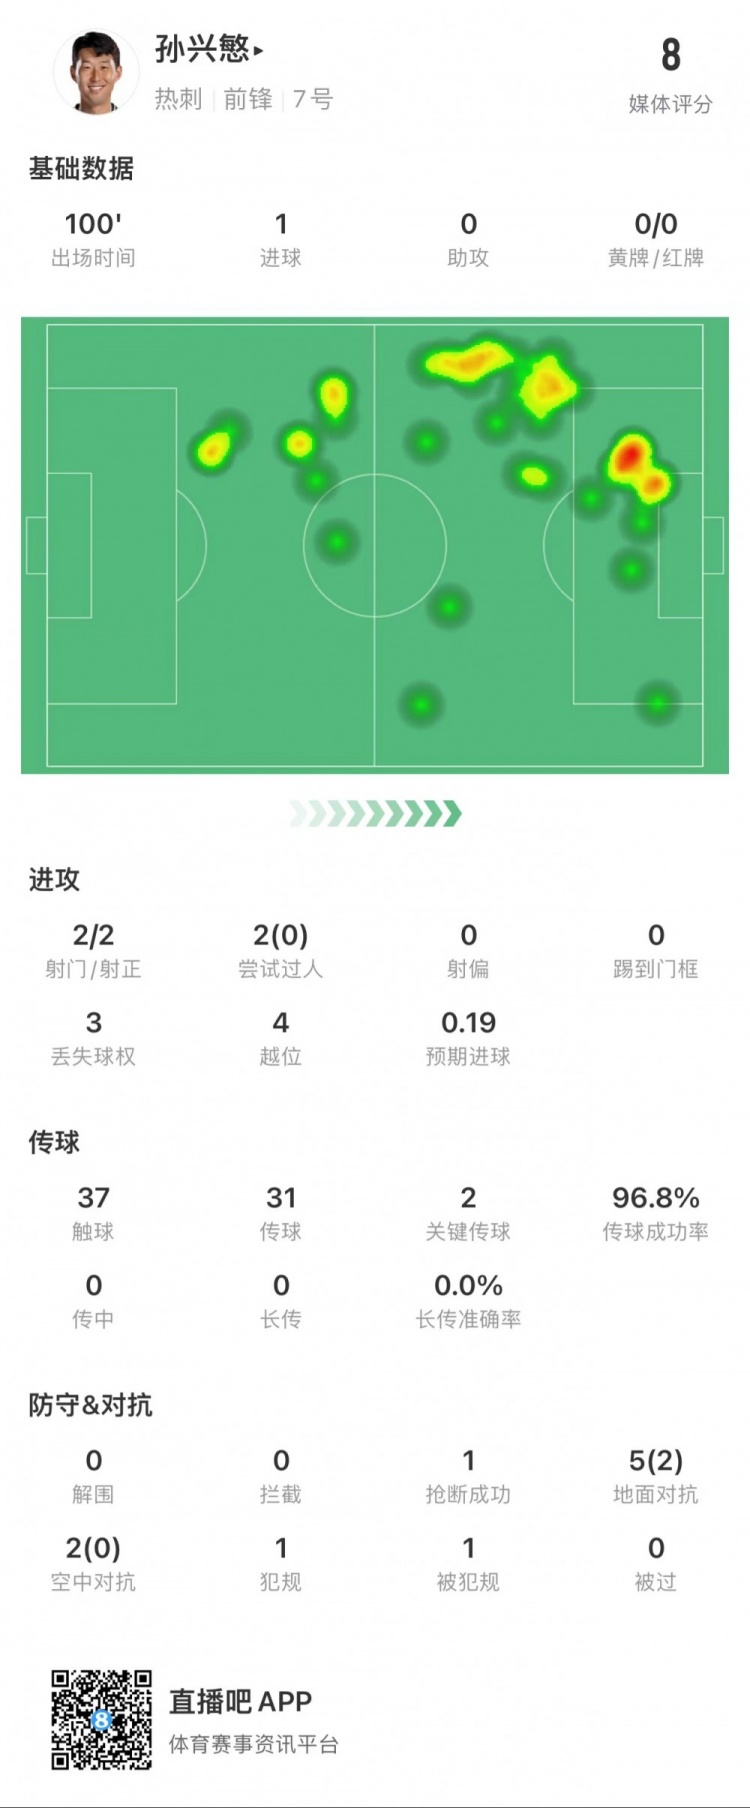Tap the QR code image
Screen dimensions: 750x1808
(102, 1719)
